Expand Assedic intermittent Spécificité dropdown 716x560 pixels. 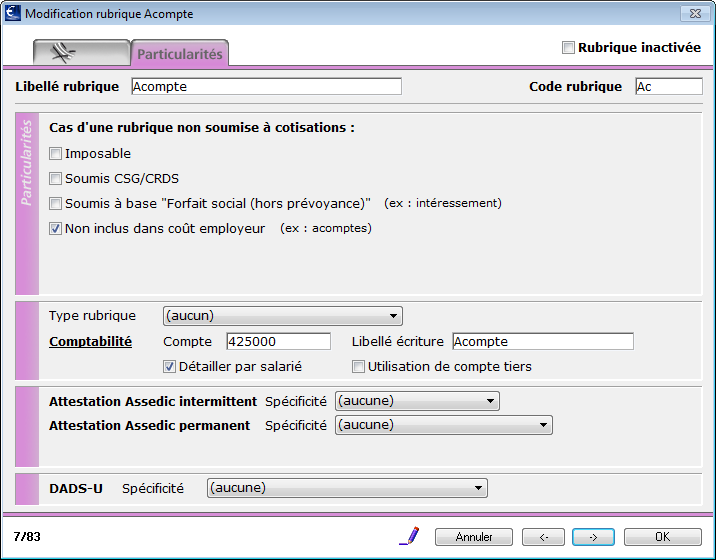pyautogui.click(x=417, y=401)
